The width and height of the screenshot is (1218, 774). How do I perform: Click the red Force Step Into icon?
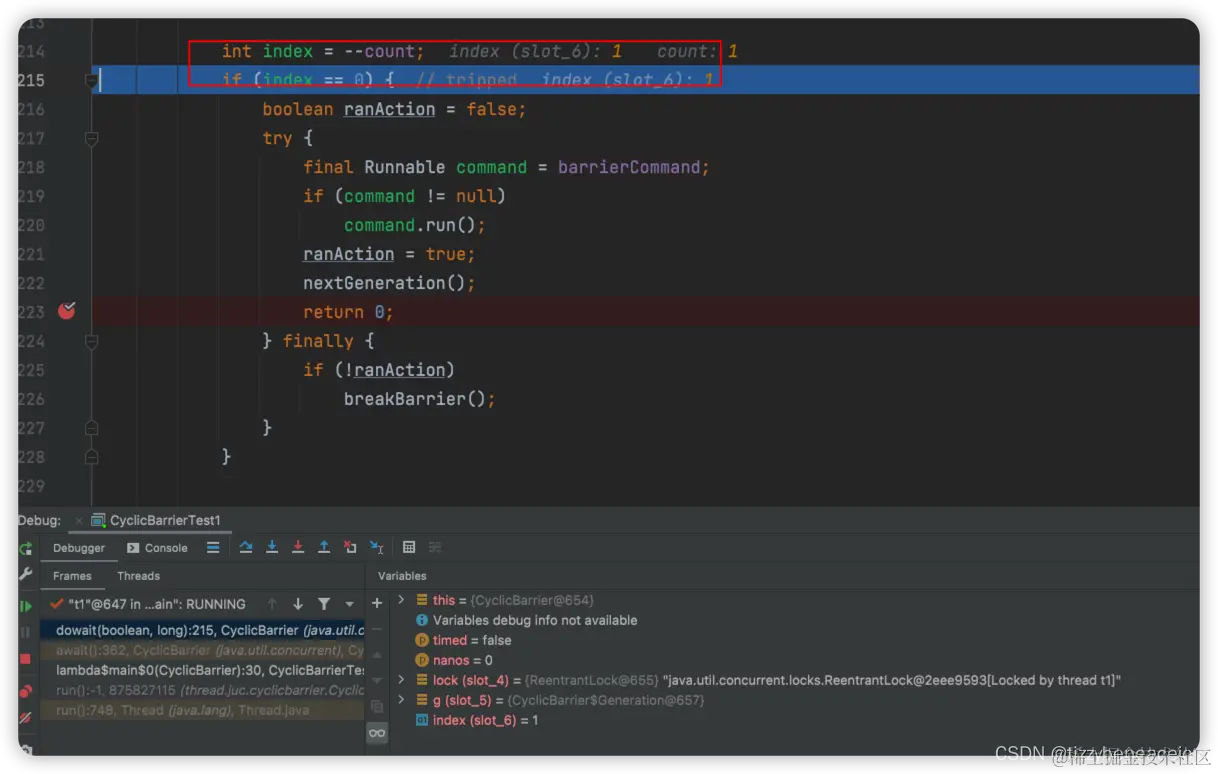point(298,547)
